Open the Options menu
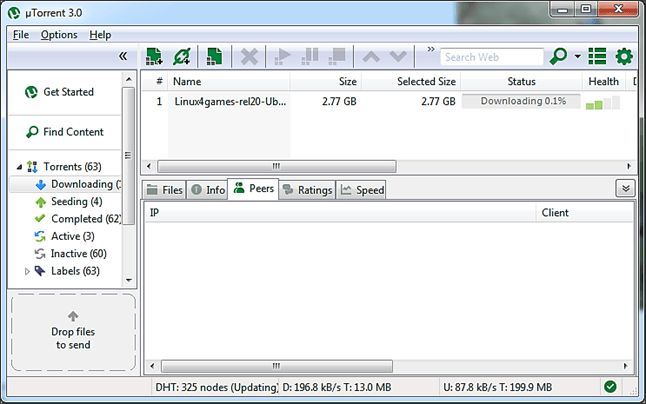This screenshot has height=404, width=646. 59,35
